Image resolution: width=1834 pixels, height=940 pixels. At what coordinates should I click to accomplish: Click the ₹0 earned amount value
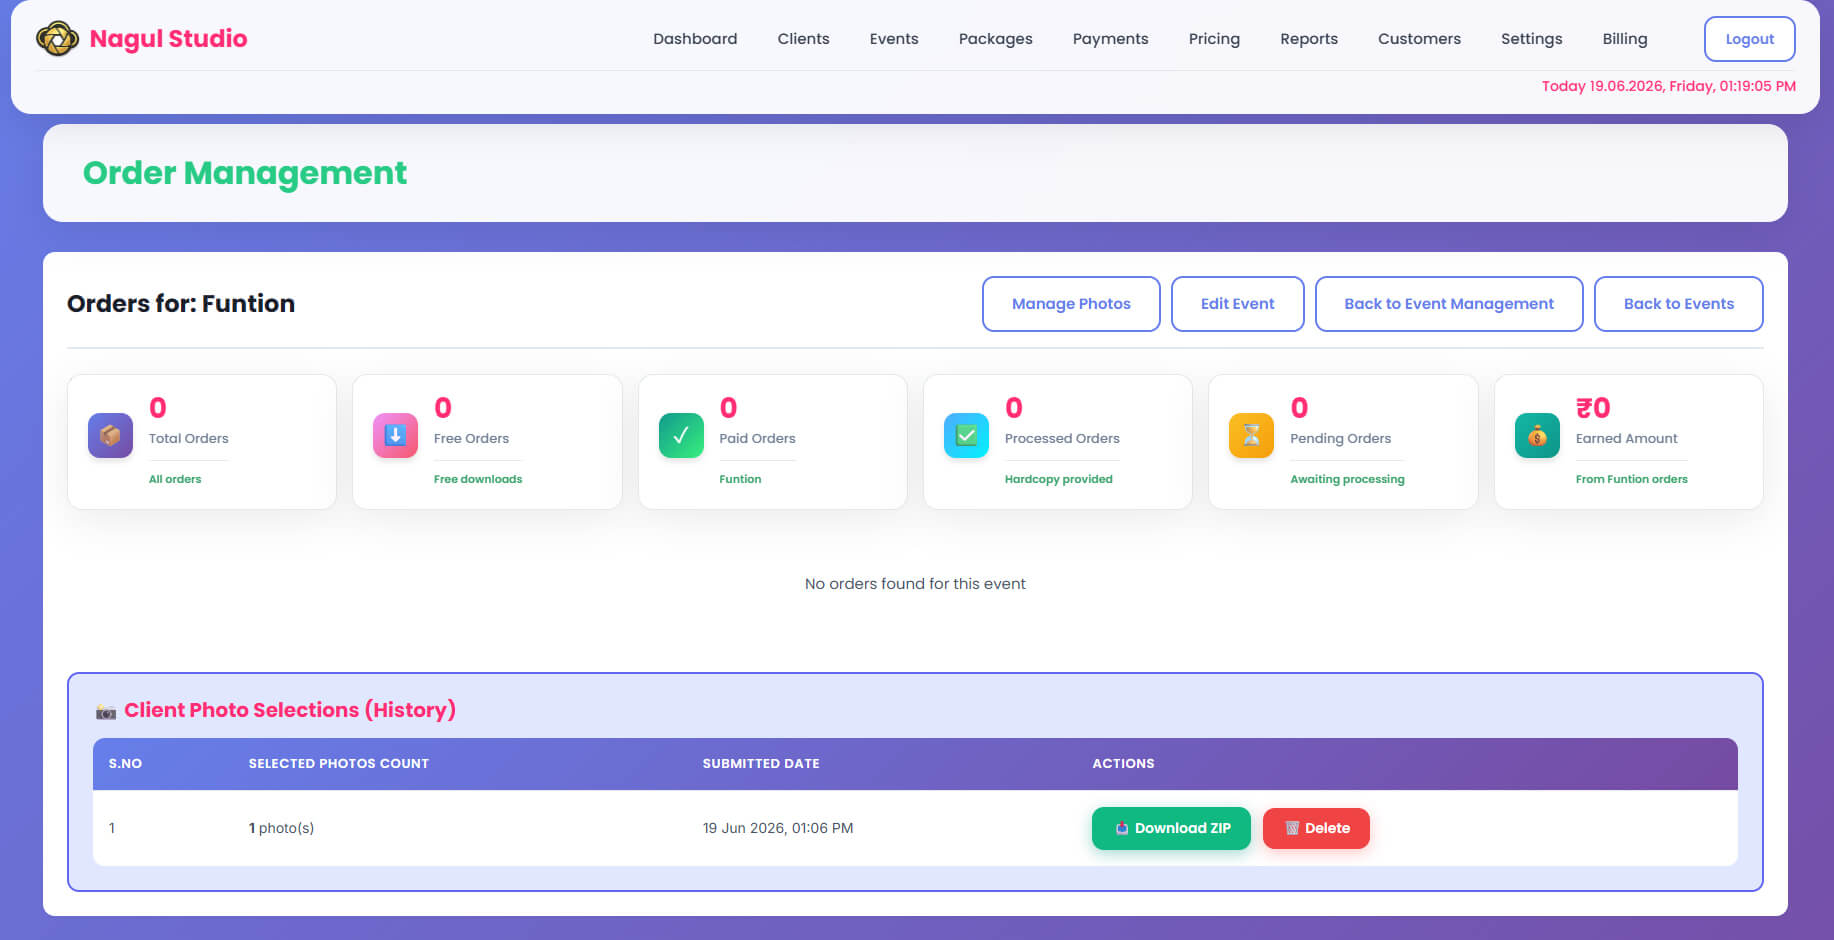click(1593, 408)
